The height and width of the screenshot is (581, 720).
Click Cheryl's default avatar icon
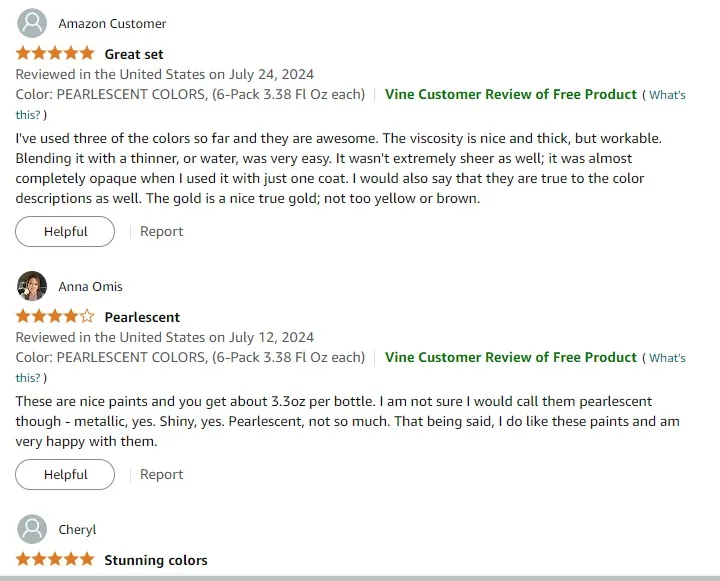32,529
